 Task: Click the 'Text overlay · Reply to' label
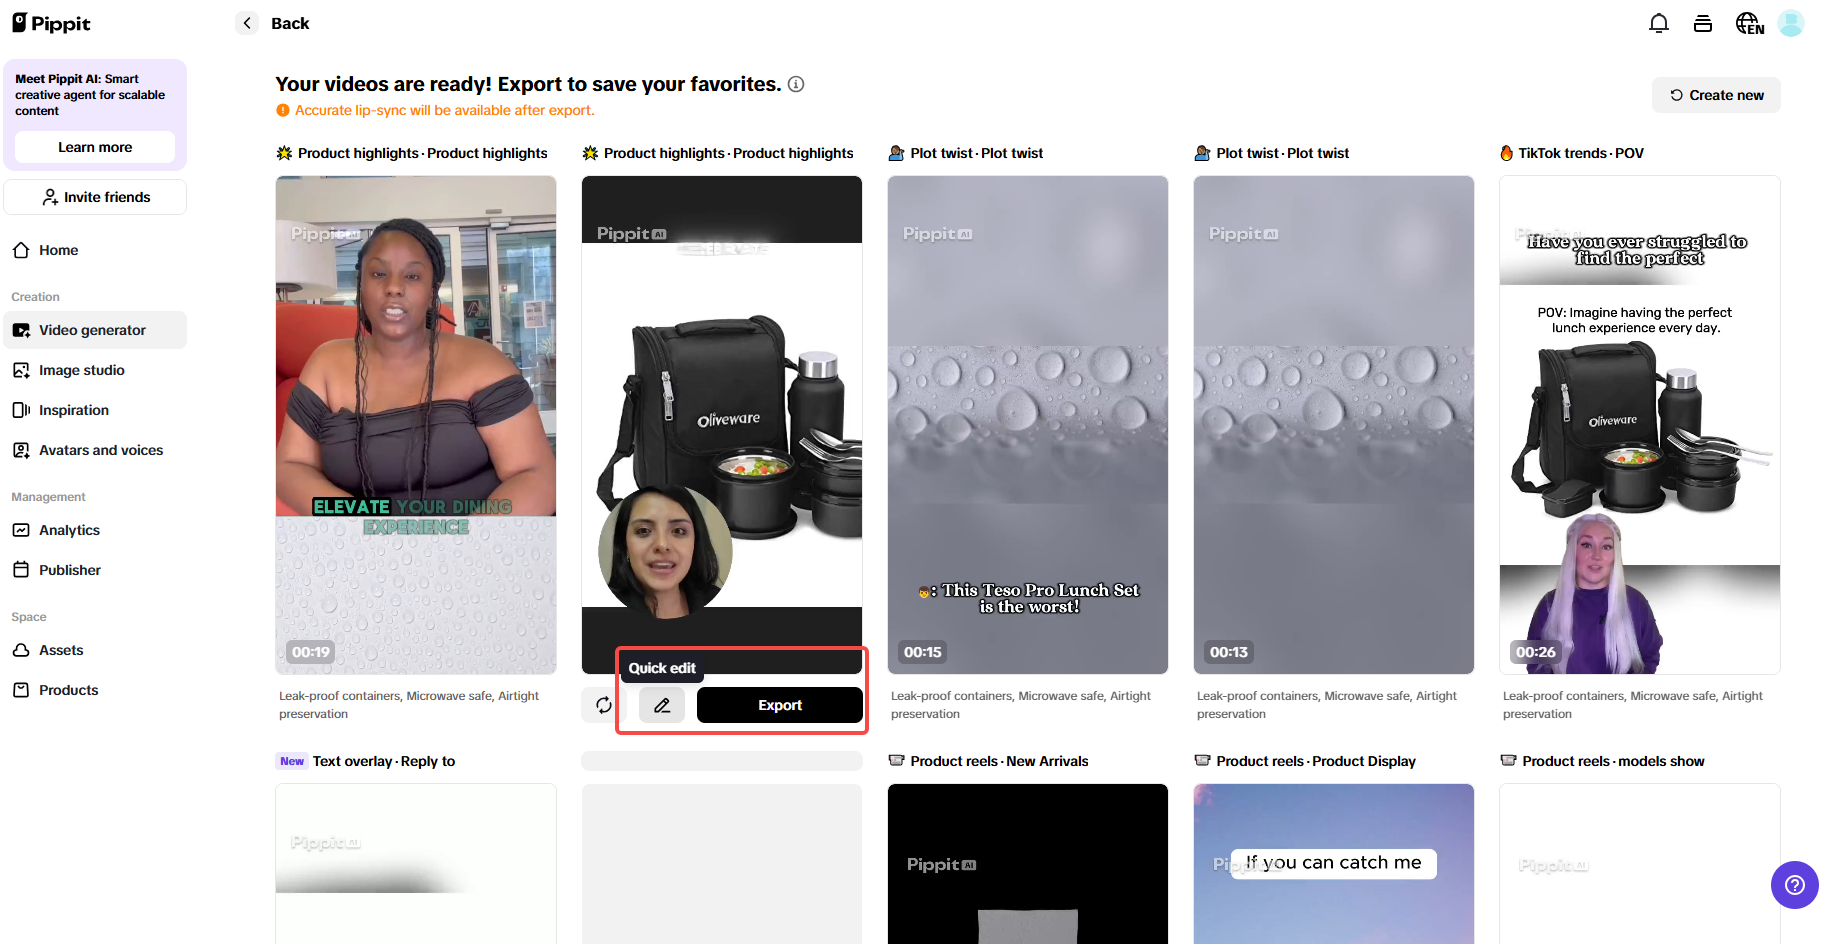[384, 761]
